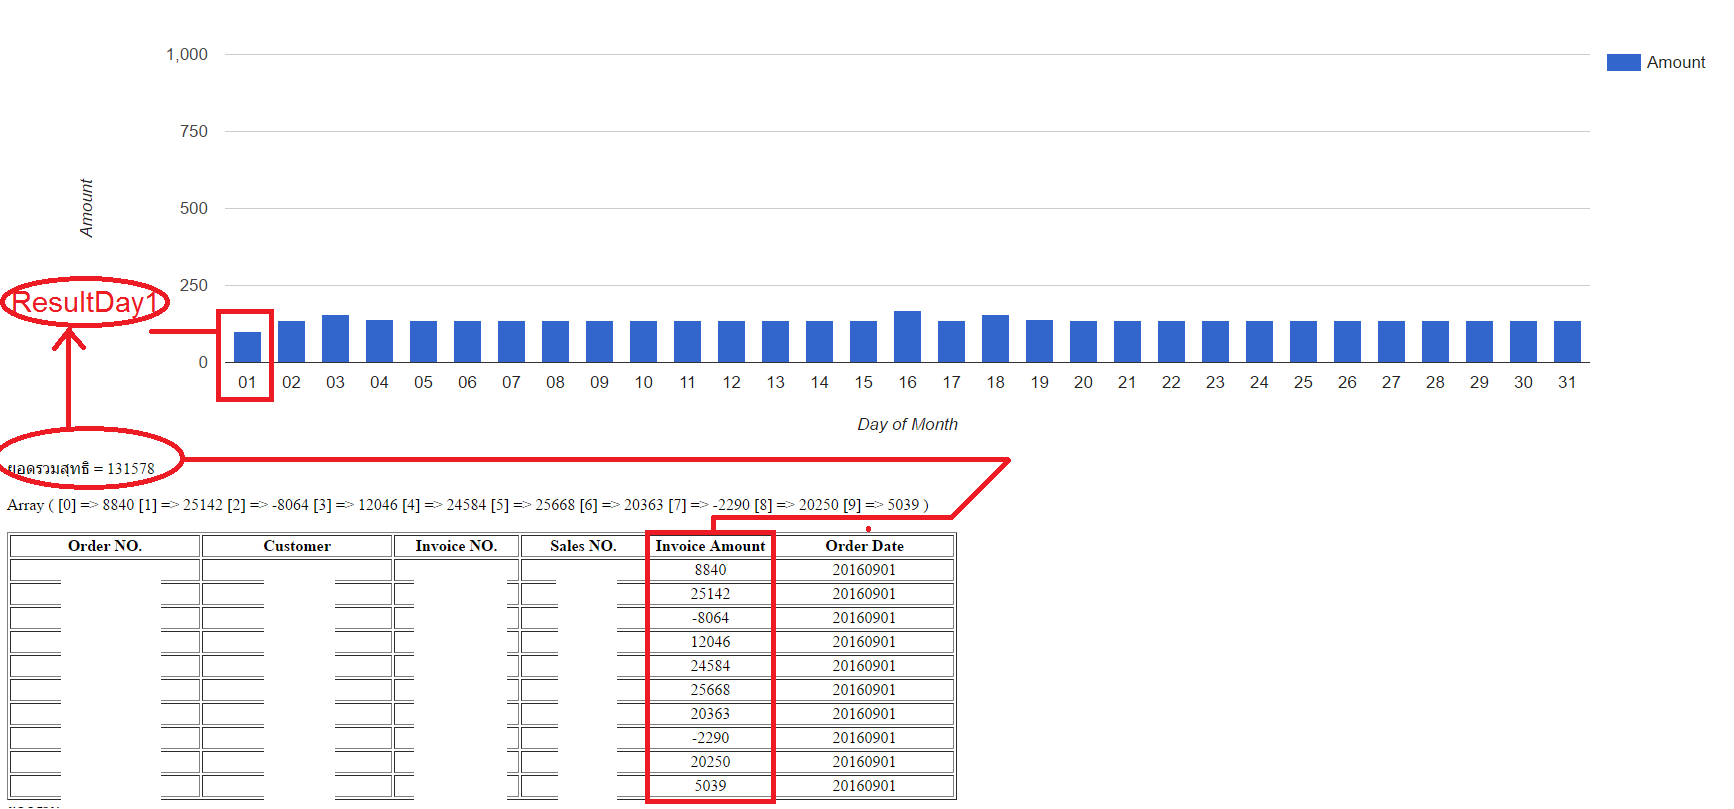Image resolution: width=1734 pixels, height=809 pixels.
Task: Click the Sales NO. column header
Action: tap(583, 546)
